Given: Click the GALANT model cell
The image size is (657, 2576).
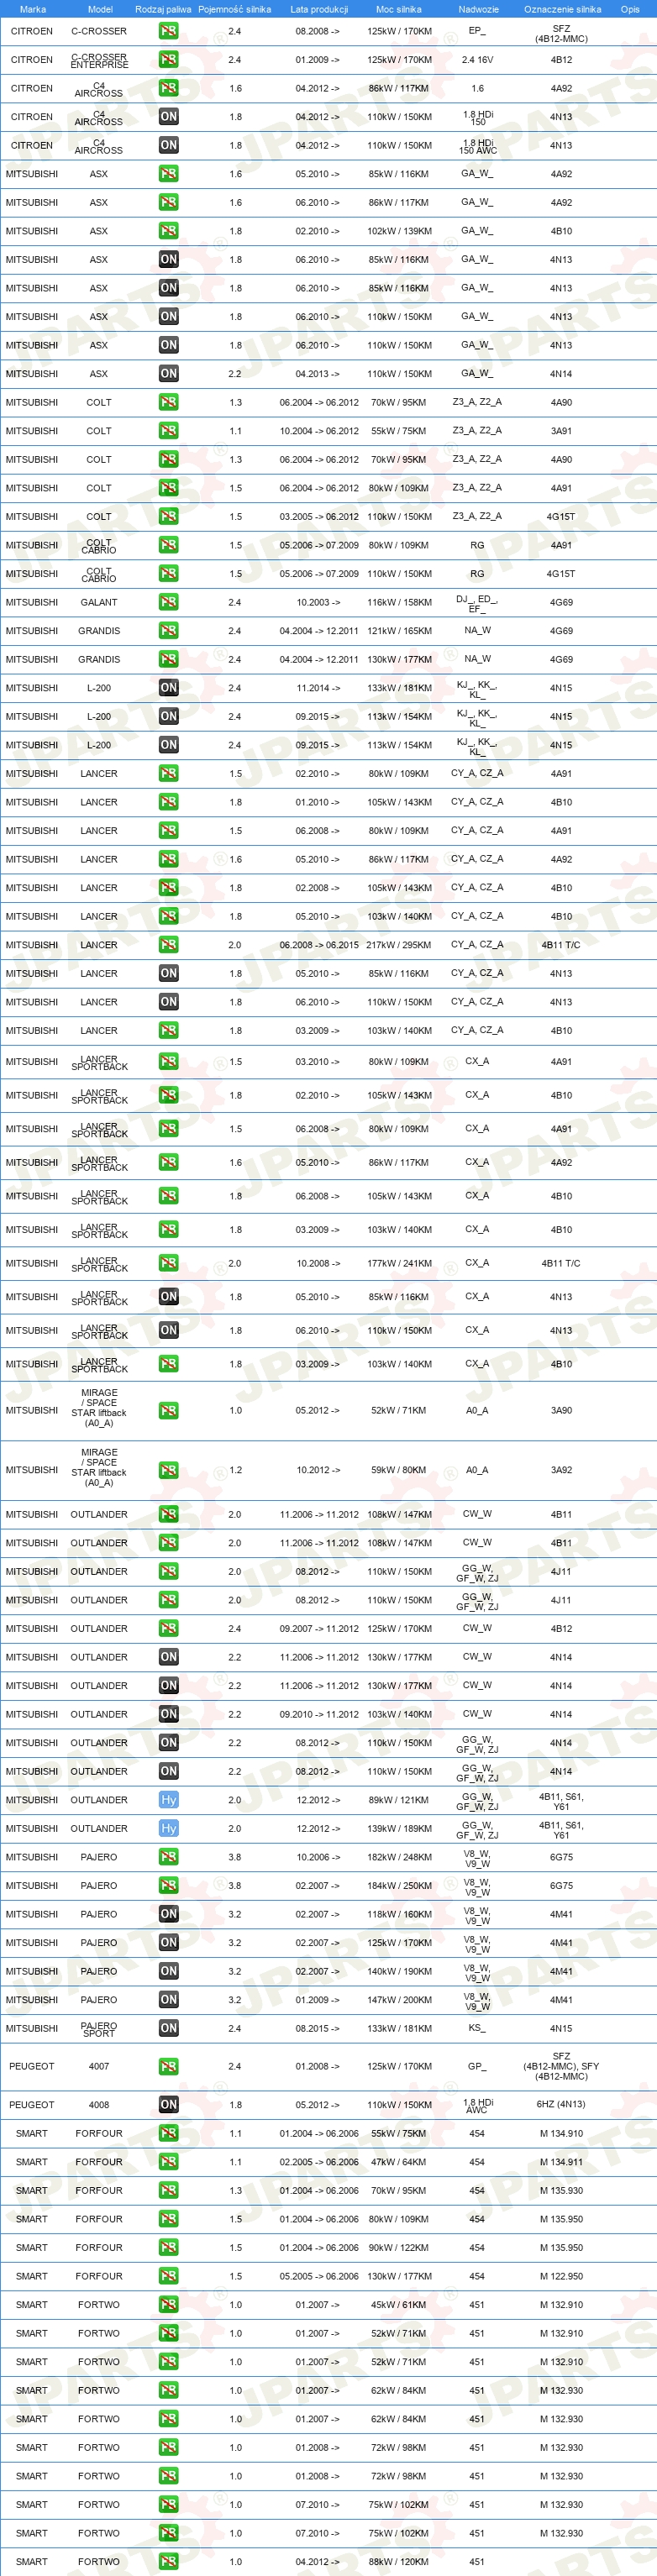Looking at the screenshot, I should click(99, 602).
